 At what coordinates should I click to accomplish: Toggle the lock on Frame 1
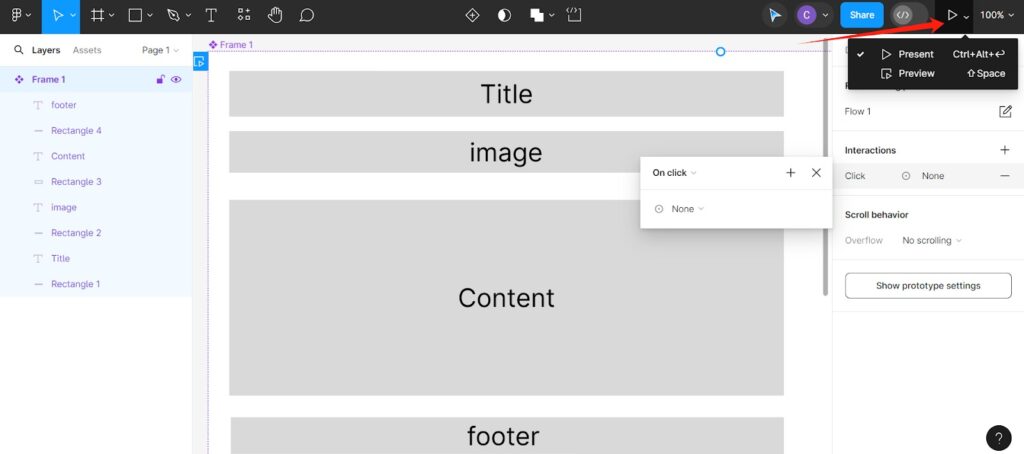click(160, 80)
